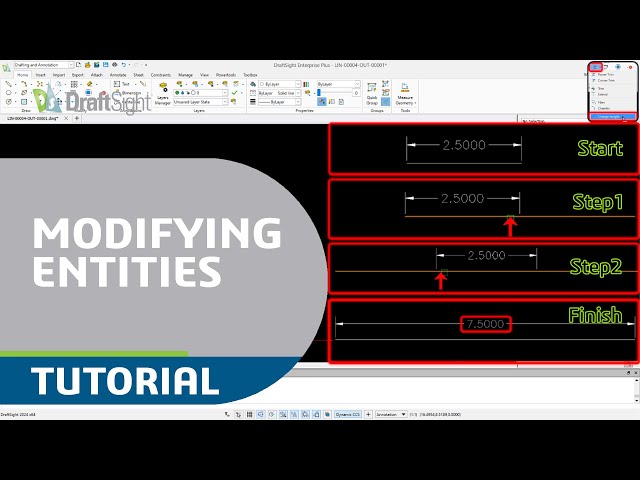Toggle Polar tracking in the status bar
This screenshot has height=480, width=640.
[272, 414]
